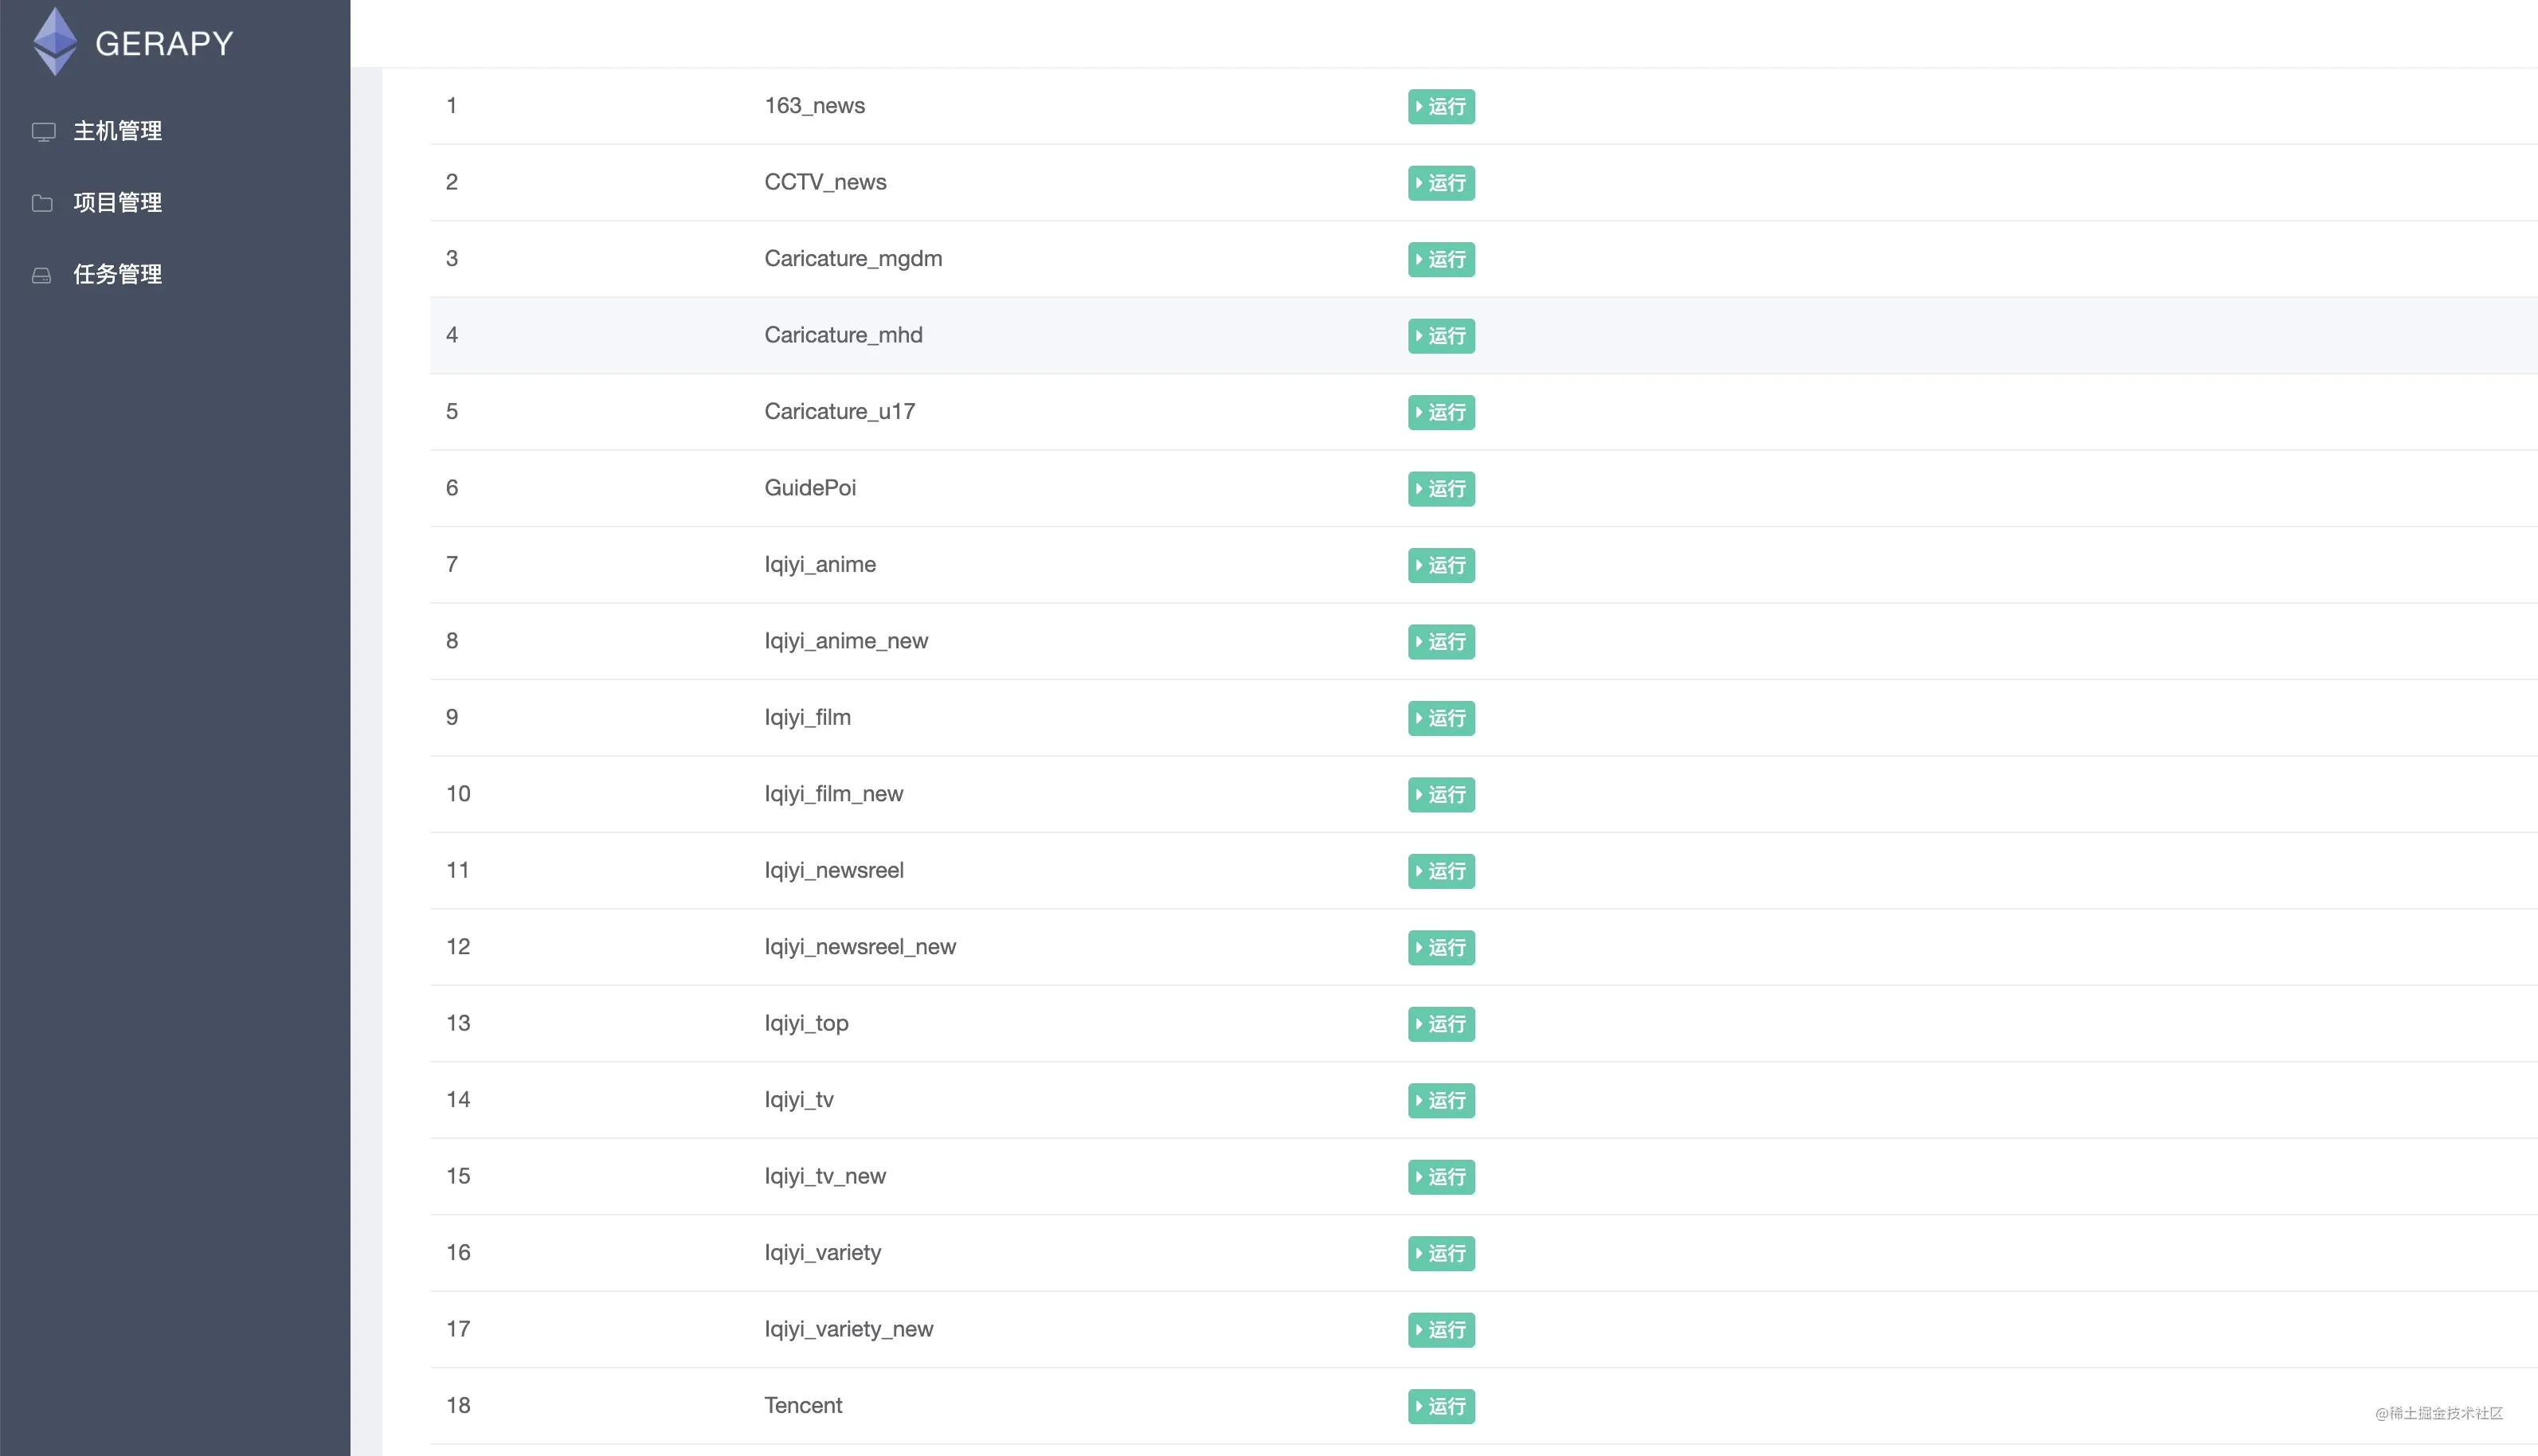
Task: Click row number 18 cell
Action: (458, 1406)
